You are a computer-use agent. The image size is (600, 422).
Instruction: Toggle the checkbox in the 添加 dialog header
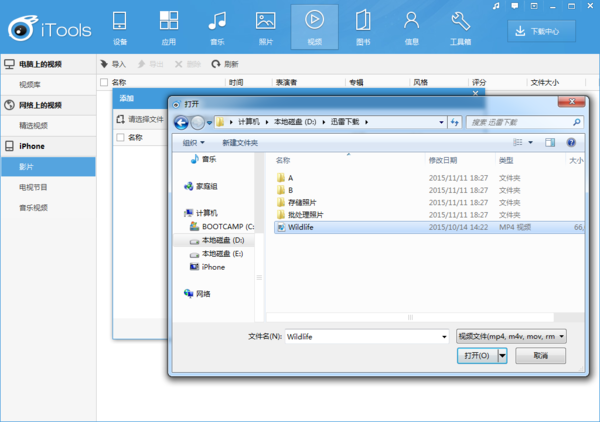click(121, 137)
